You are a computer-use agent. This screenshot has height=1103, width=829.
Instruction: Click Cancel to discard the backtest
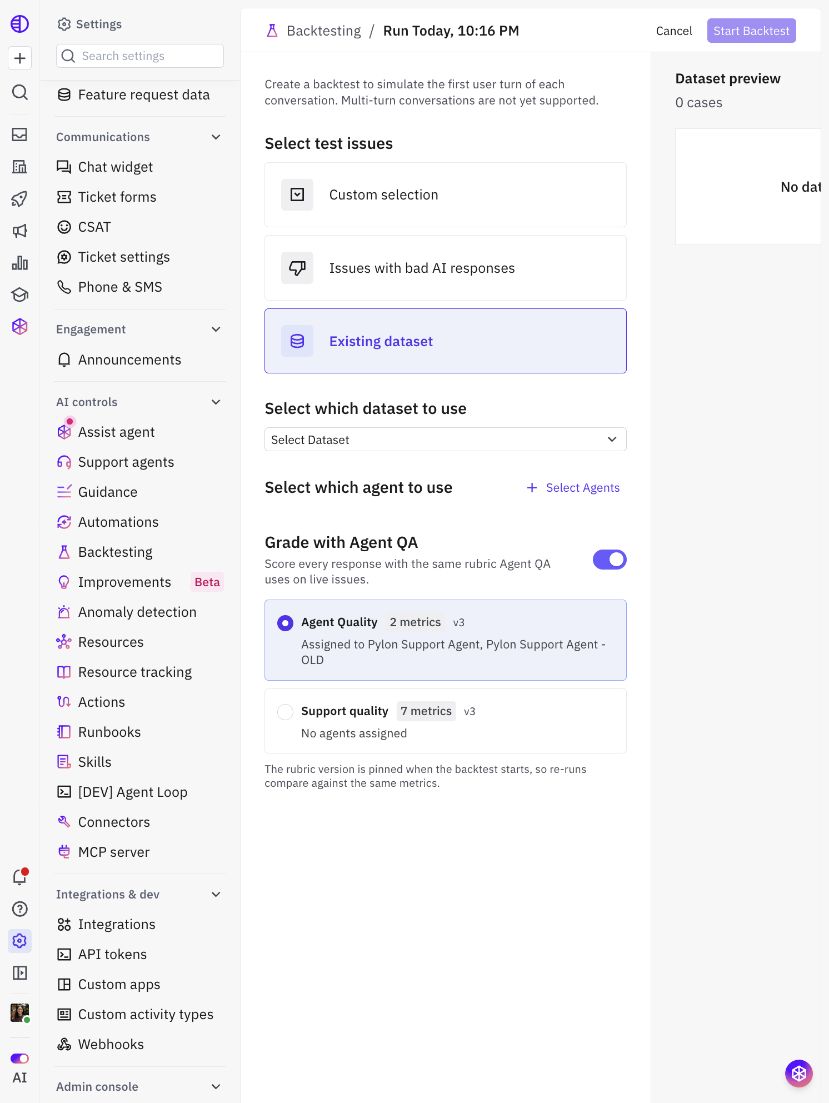coord(673,31)
